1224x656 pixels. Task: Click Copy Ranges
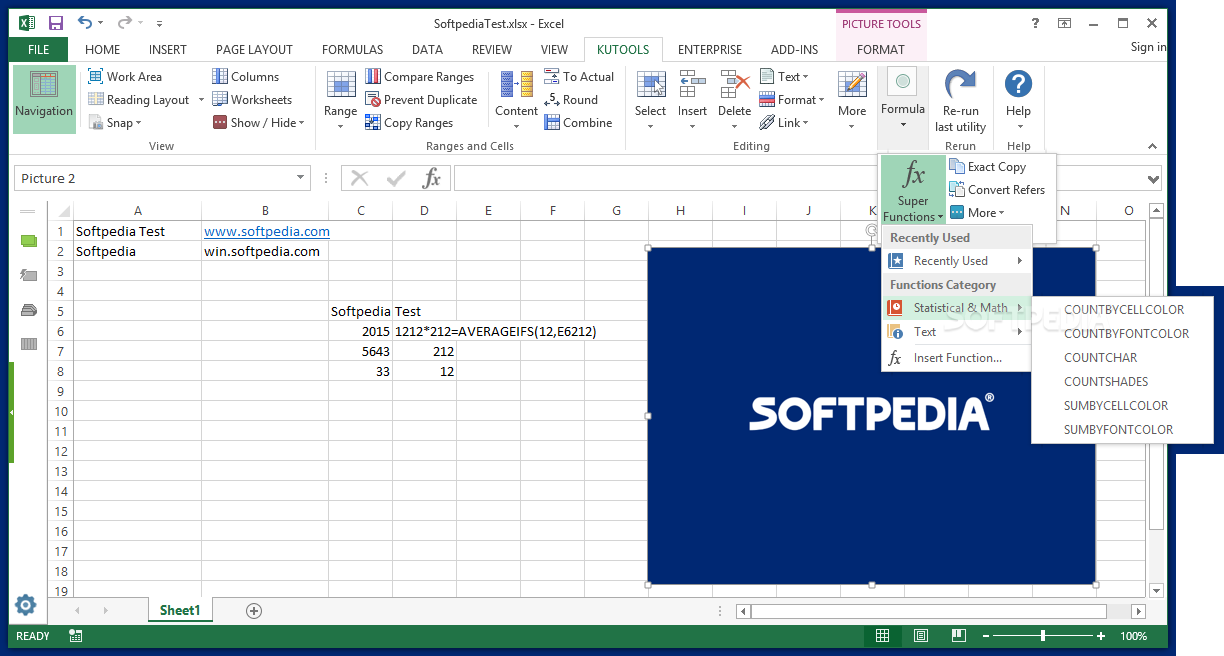coord(409,122)
